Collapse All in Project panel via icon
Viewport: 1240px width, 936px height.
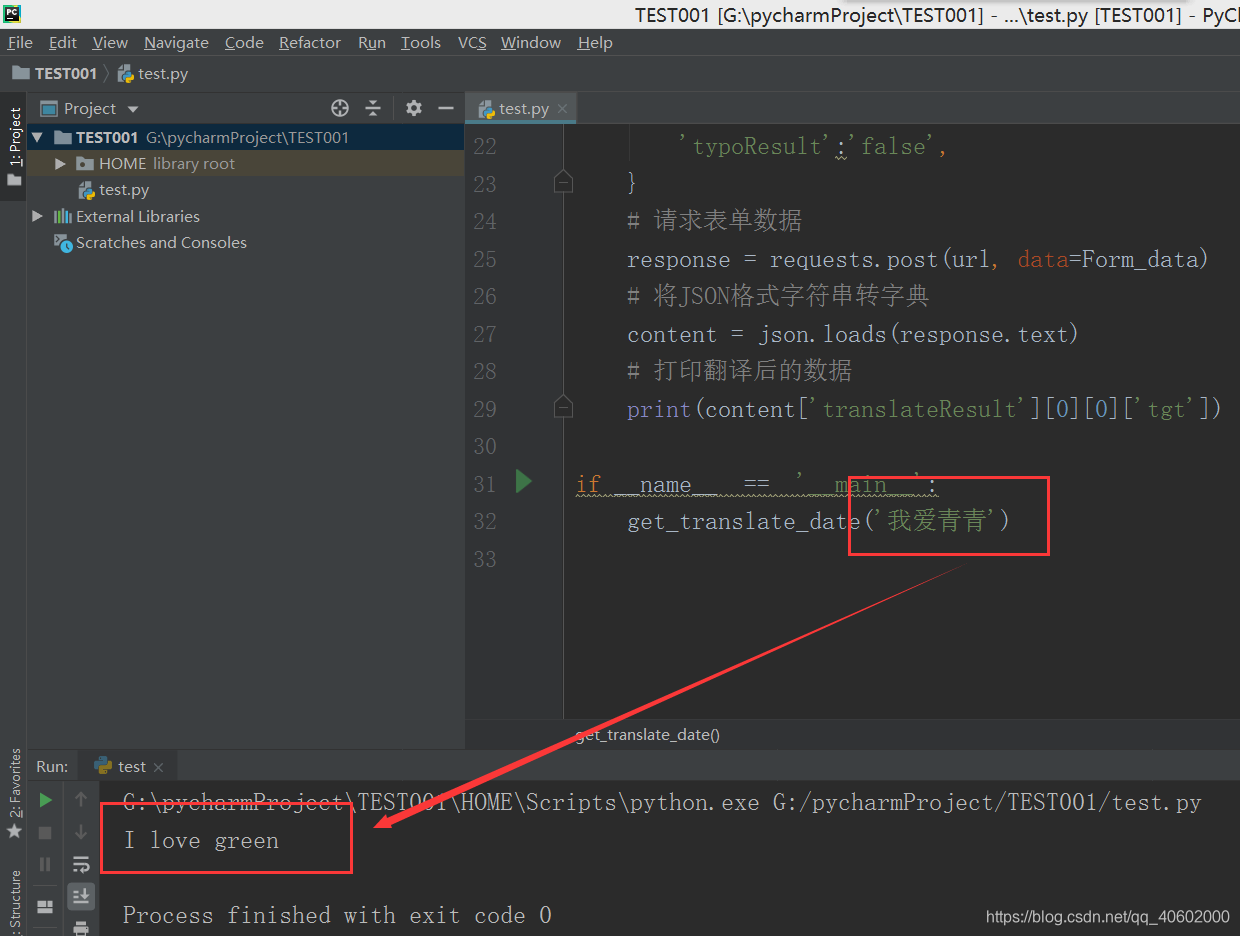point(372,108)
